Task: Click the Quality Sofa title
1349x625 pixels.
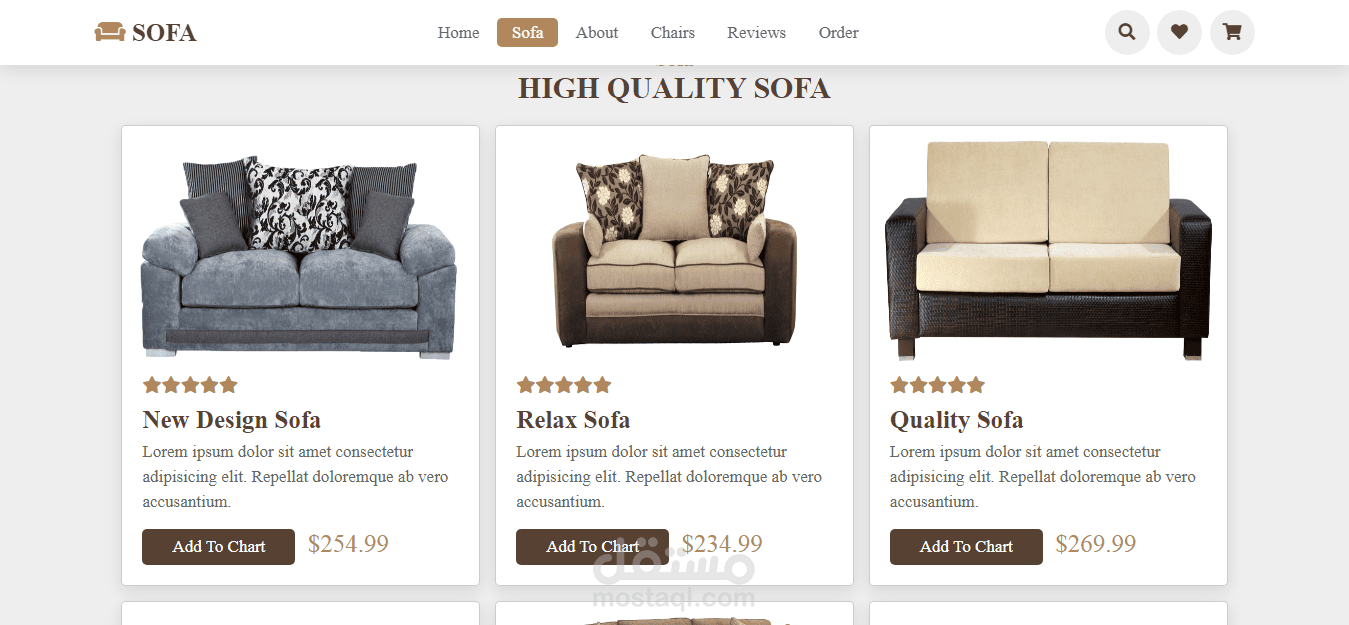Action: click(956, 420)
